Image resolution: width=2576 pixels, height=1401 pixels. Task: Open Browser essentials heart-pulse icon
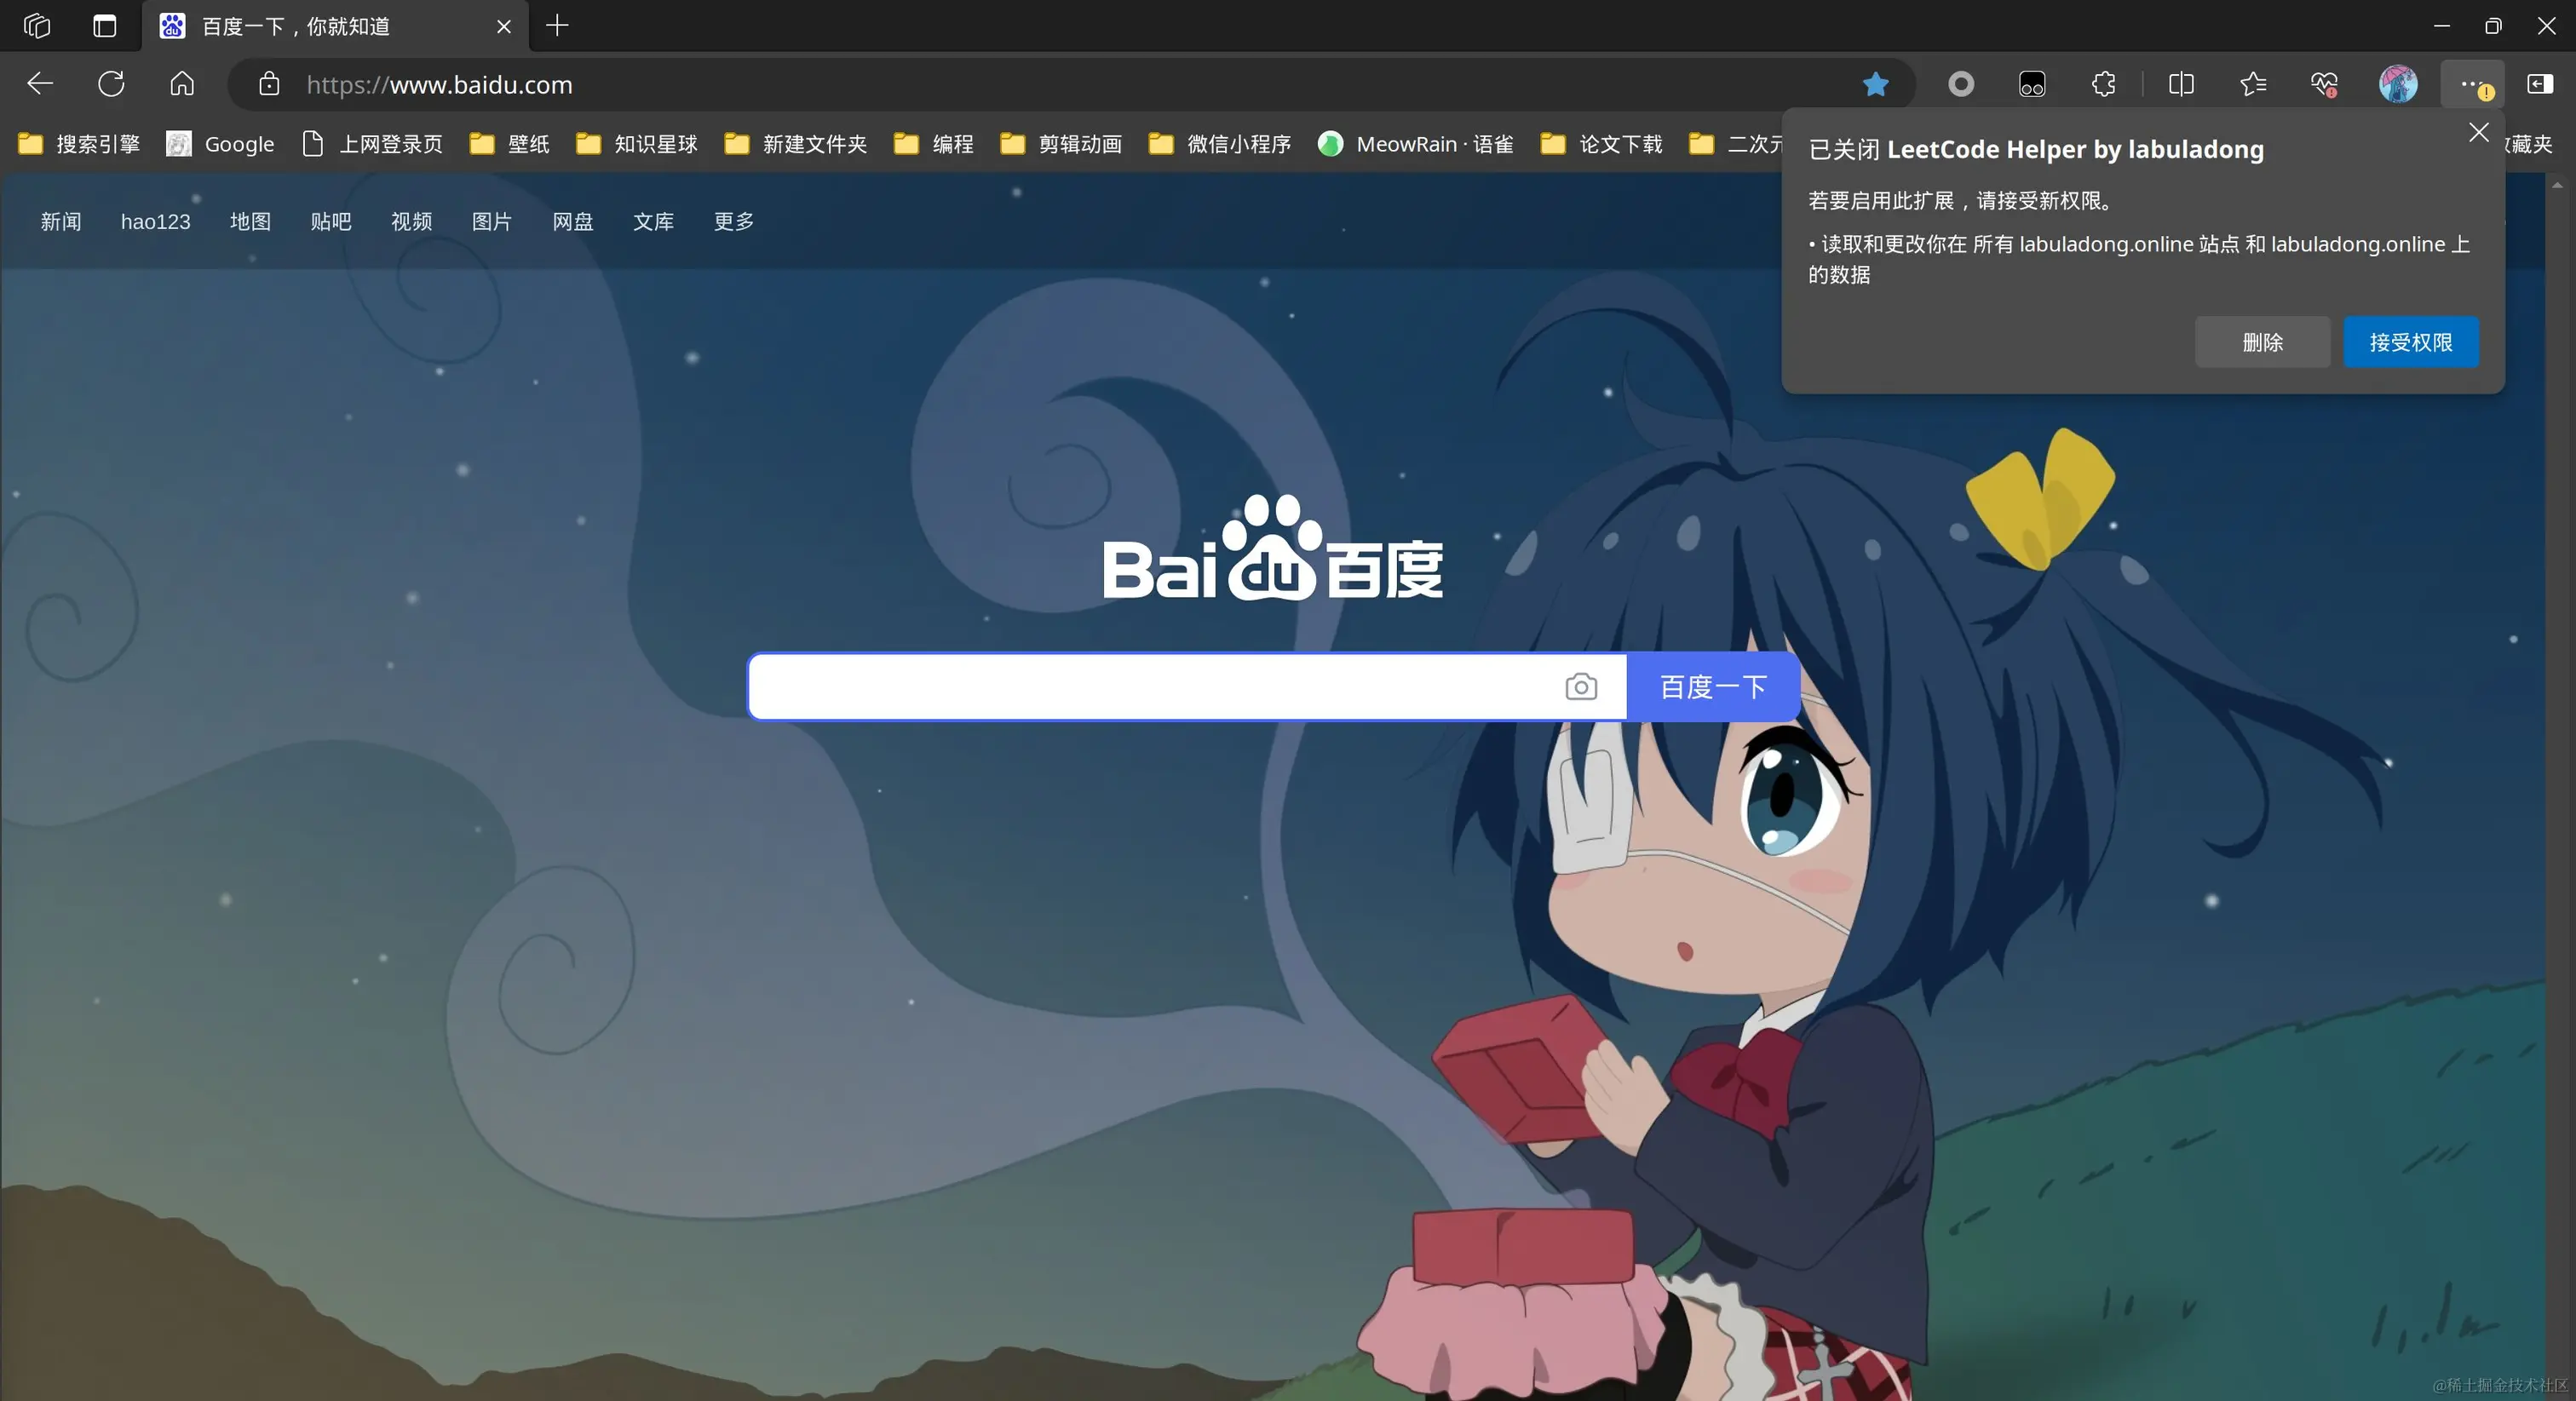pyautogui.click(x=2324, y=84)
